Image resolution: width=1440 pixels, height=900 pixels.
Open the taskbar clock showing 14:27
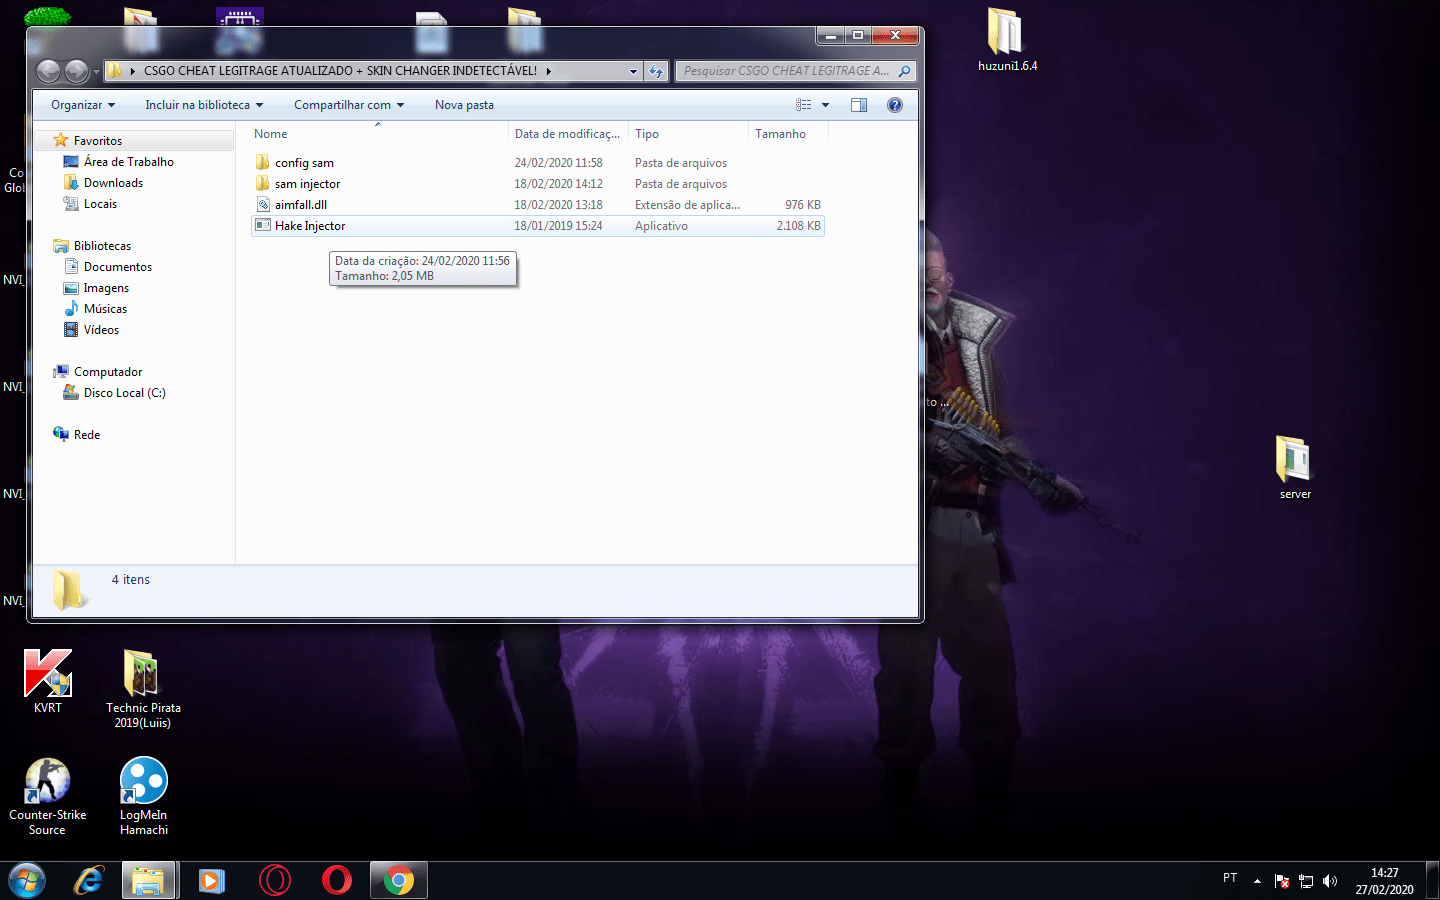coord(1384,881)
